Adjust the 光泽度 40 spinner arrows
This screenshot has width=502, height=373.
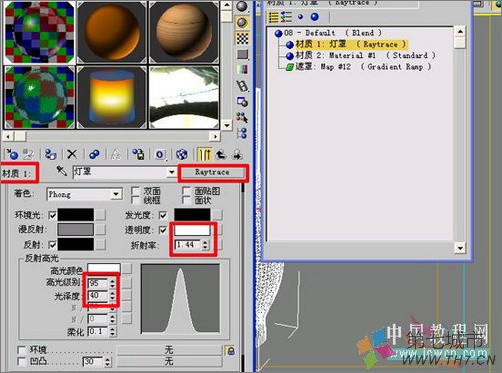[x=112, y=295]
